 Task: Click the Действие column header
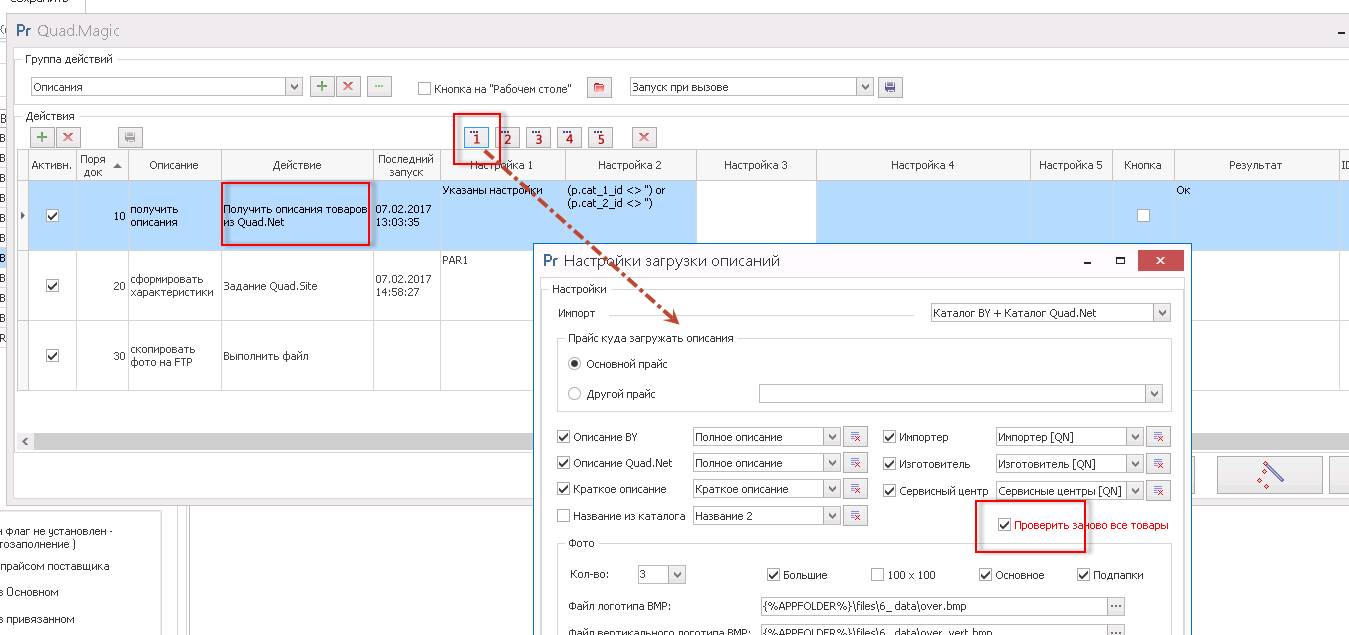click(x=297, y=165)
